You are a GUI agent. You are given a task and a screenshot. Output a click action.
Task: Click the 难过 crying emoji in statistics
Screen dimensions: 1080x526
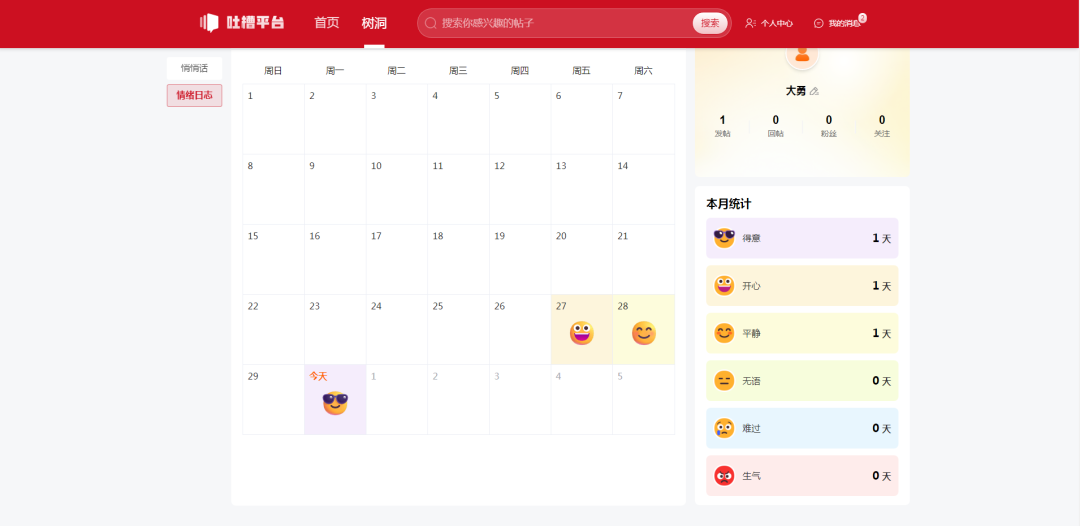click(x=724, y=428)
